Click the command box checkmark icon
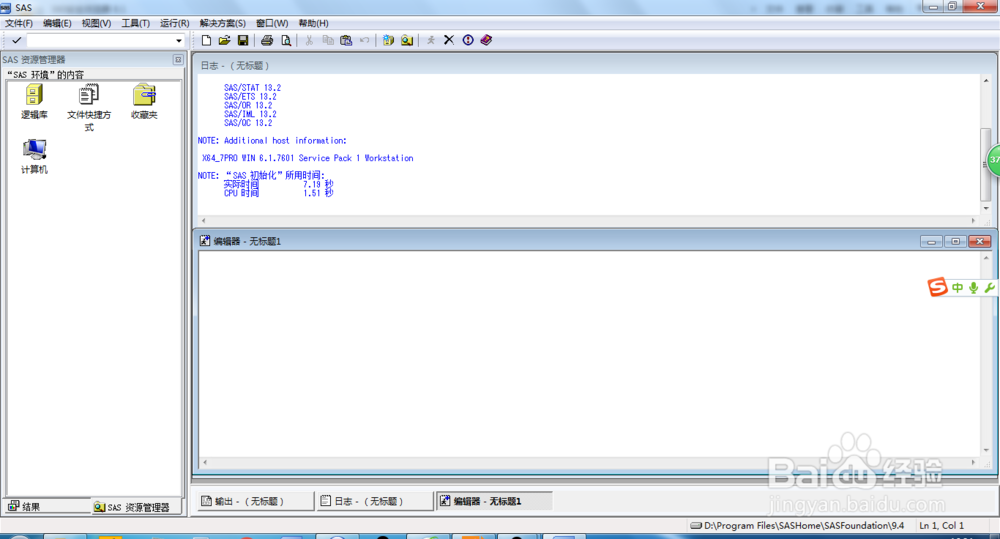Viewport: 1000px width, 539px height. tap(17, 40)
